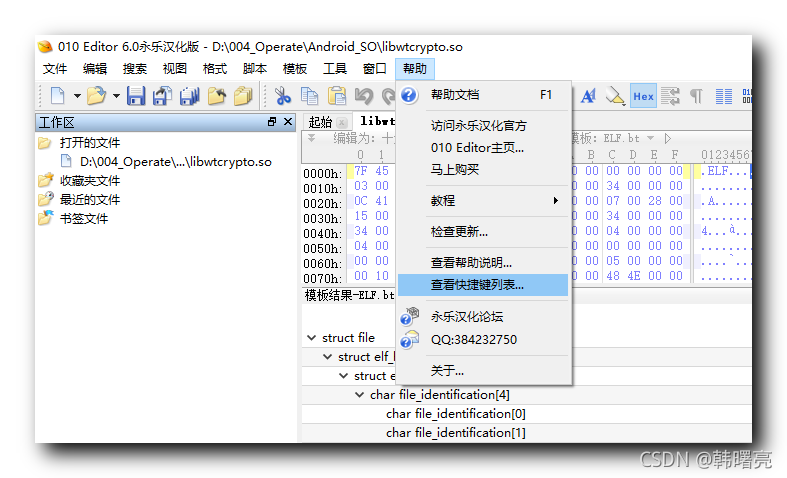787x478 pixels.
Task: Click the double-chevron expander left of 编辑为
Action: pos(312,138)
